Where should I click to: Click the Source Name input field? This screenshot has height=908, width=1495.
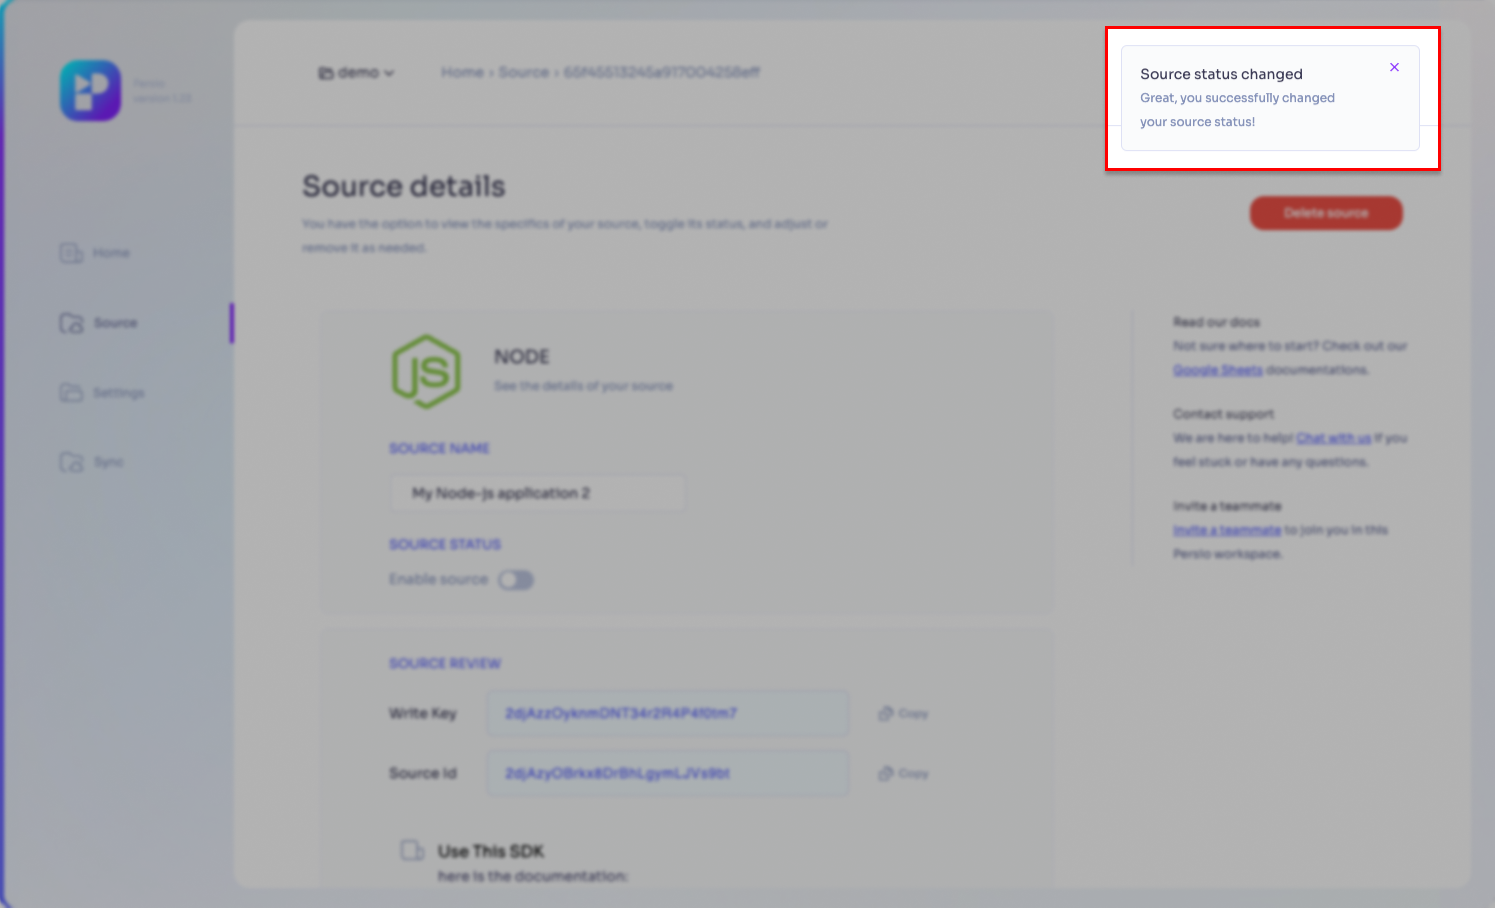[x=537, y=493]
